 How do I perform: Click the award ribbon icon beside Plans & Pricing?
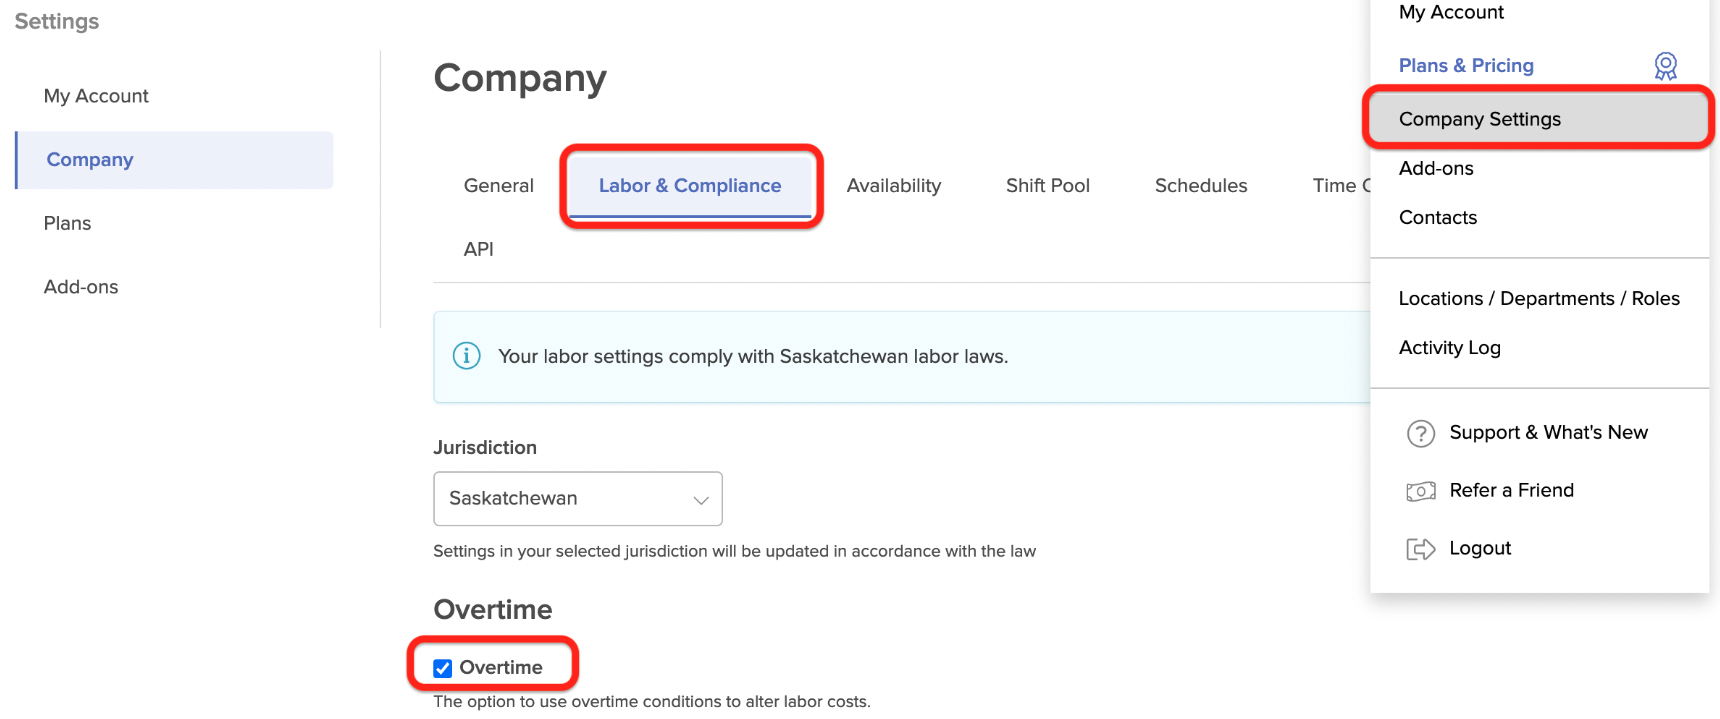click(x=1665, y=66)
